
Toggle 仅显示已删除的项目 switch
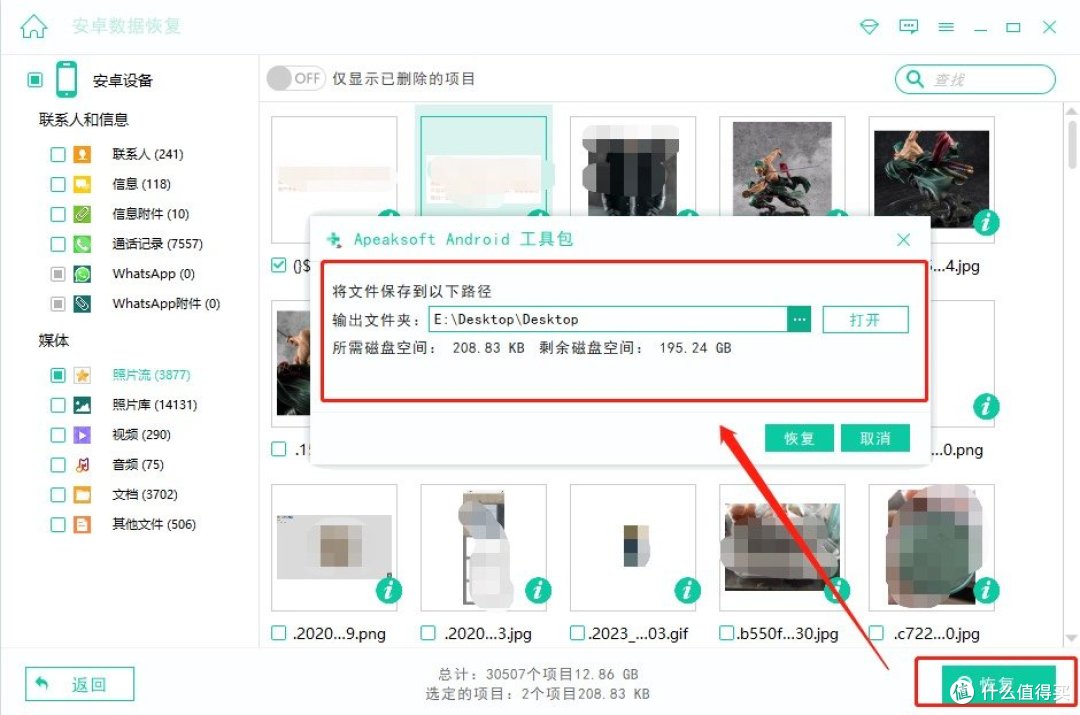(x=295, y=79)
